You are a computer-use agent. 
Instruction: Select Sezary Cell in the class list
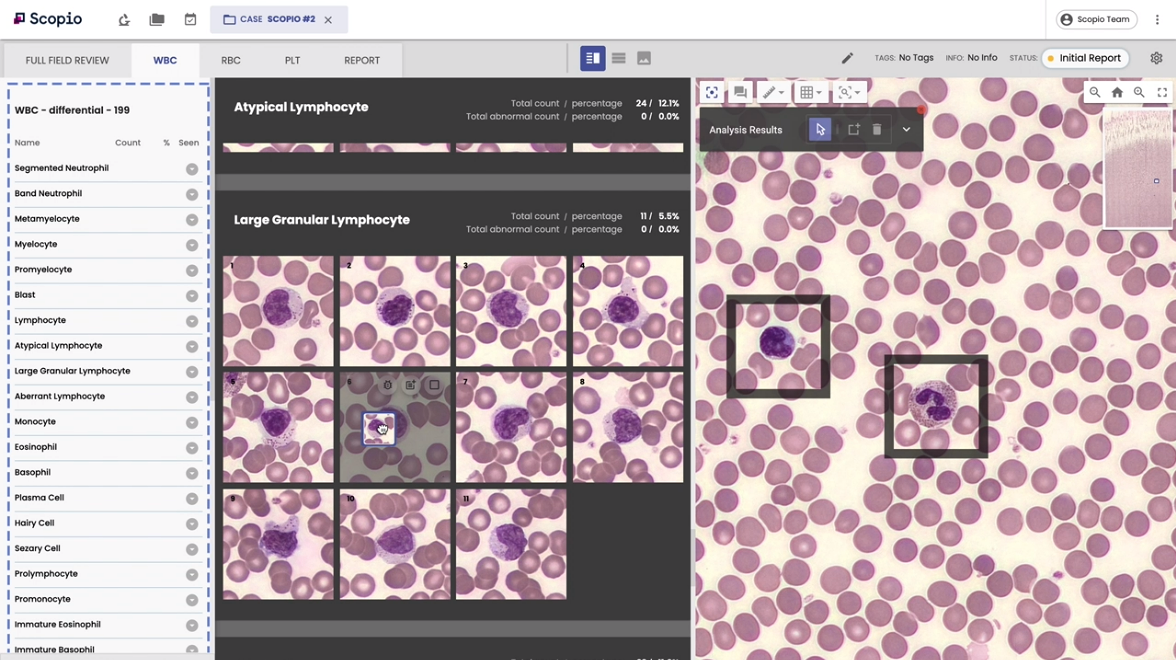click(x=38, y=548)
